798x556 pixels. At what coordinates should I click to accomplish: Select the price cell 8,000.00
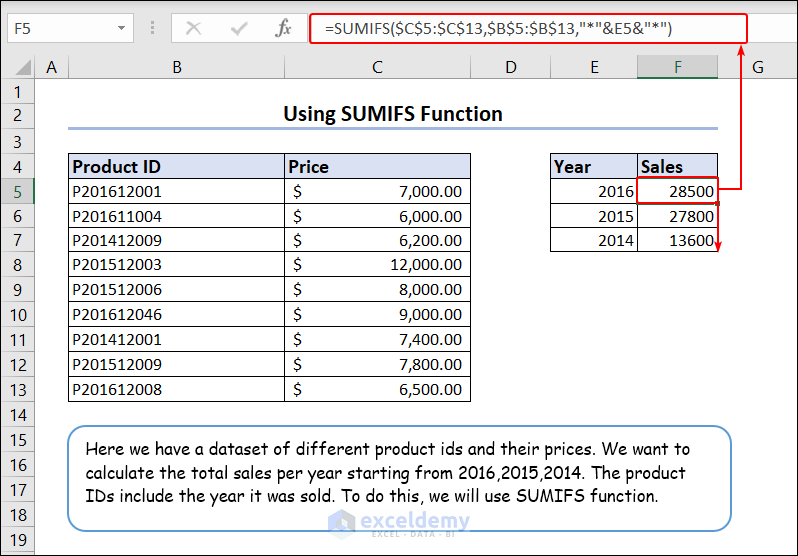click(377, 290)
